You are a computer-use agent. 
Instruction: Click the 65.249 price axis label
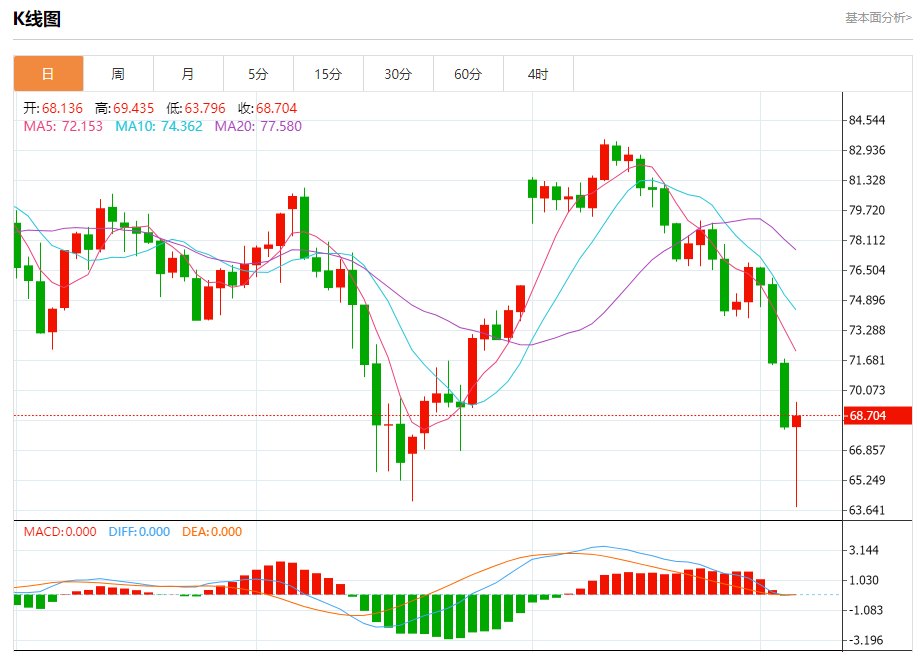click(867, 480)
